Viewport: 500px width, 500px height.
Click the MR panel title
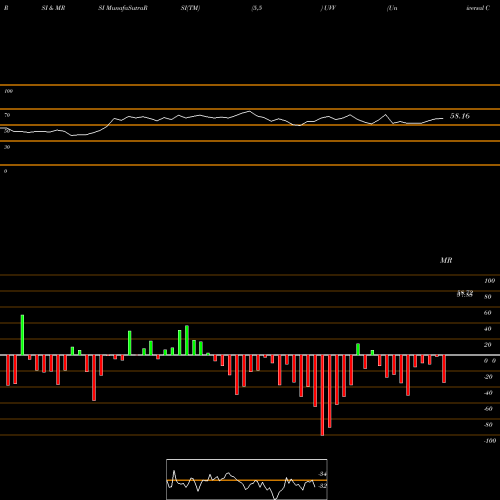point(446,260)
